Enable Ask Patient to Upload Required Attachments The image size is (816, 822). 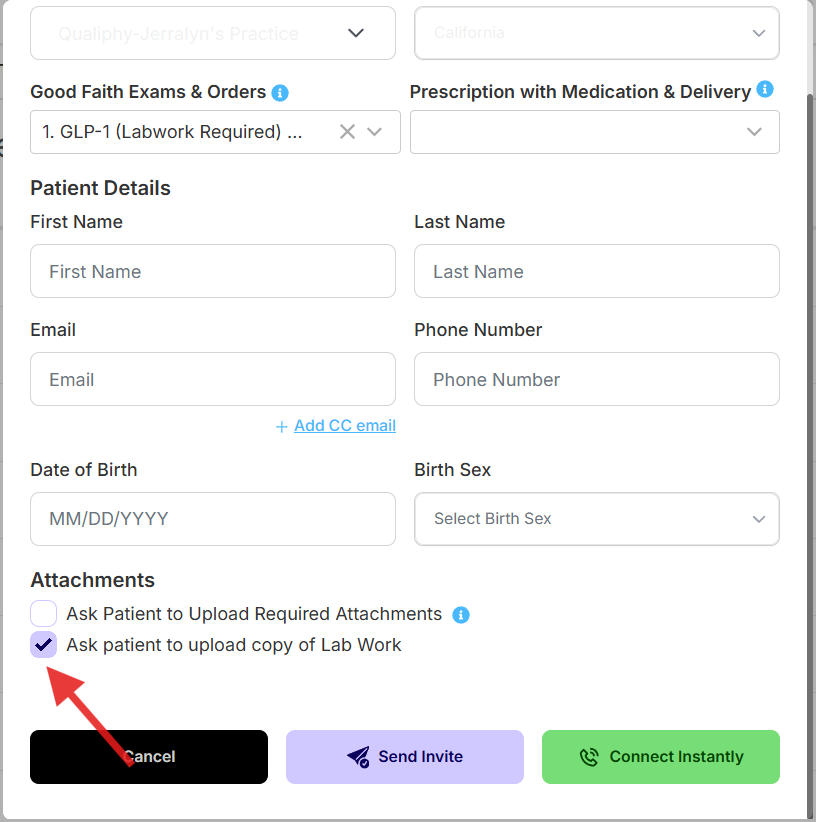pyautogui.click(x=43, y=613)
